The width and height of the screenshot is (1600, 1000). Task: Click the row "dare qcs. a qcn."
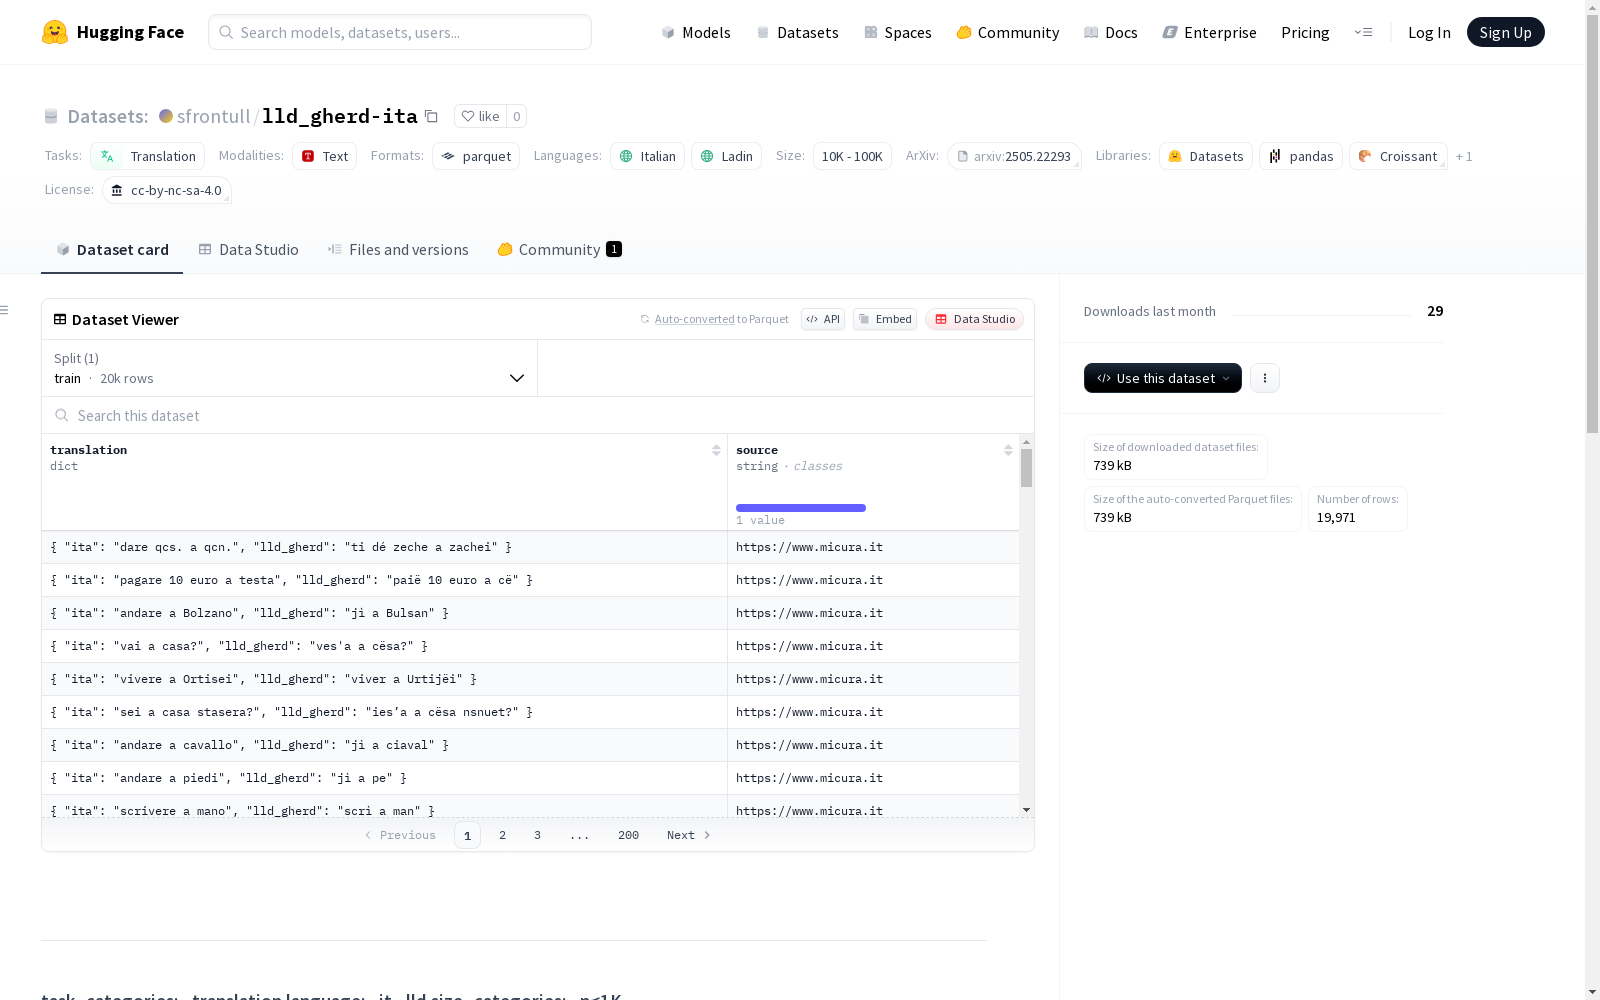[530, 547]
